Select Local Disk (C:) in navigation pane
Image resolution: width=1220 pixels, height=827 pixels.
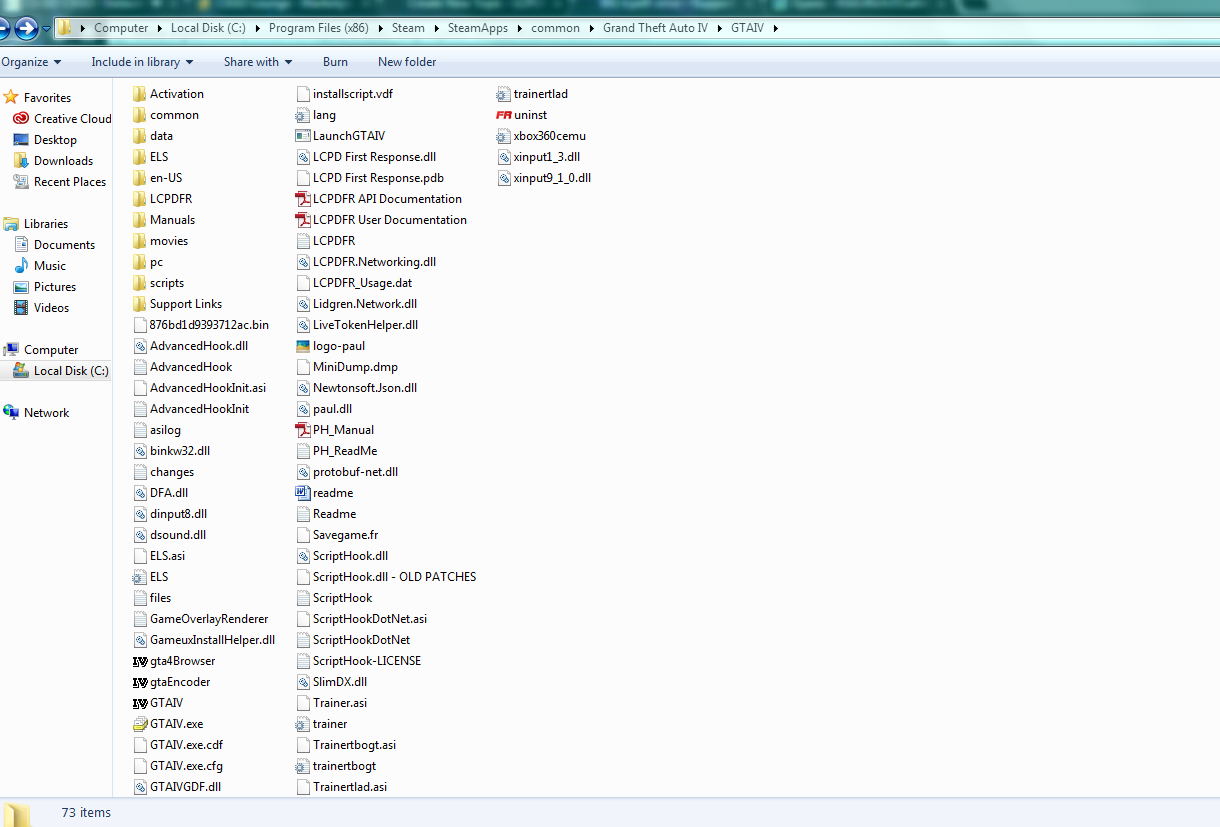(x=60, y=370)
